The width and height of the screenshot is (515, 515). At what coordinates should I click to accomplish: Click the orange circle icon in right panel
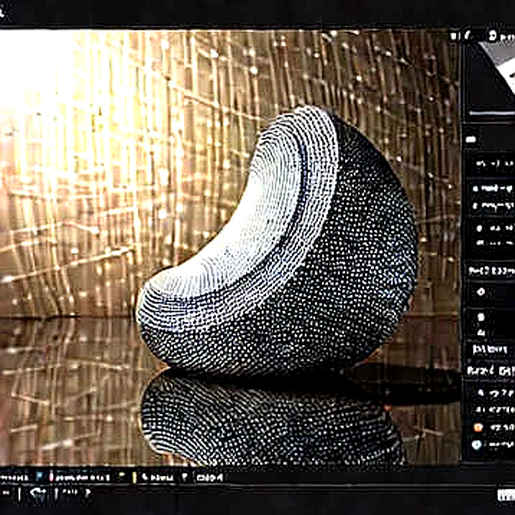(x=478, y=427)
